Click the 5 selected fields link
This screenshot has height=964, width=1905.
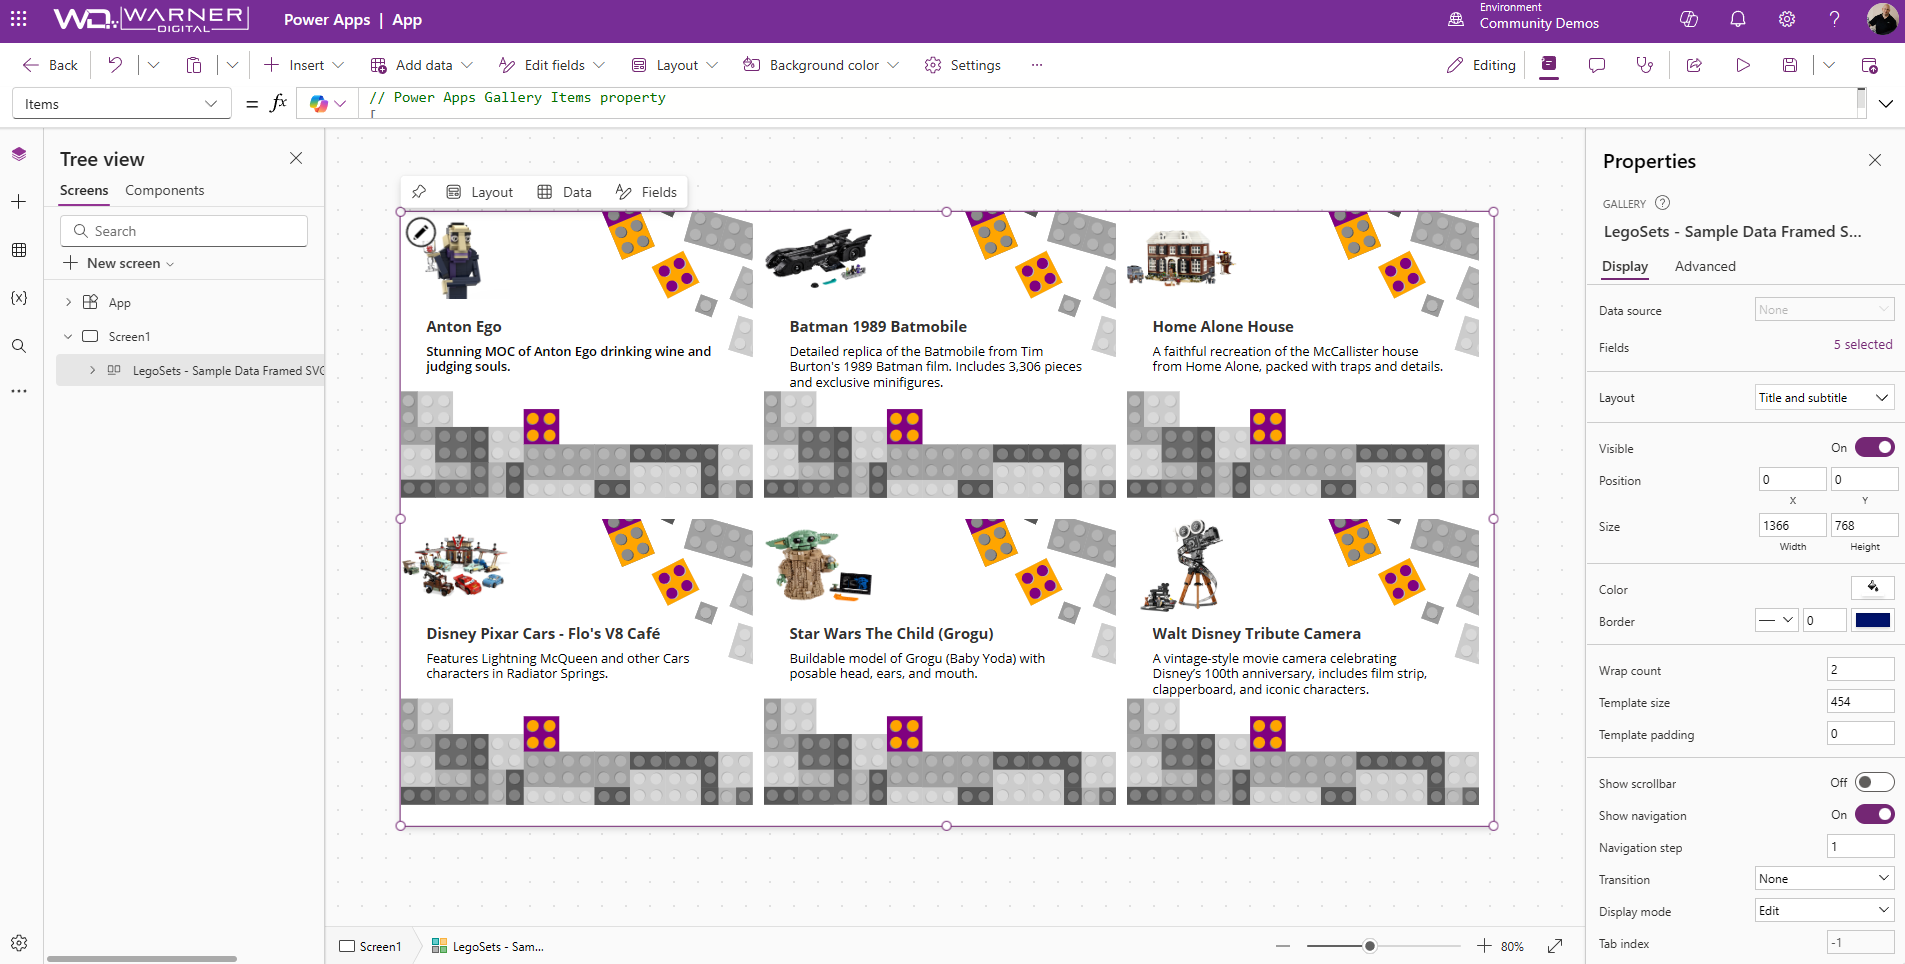click(x=1863, y=345)
